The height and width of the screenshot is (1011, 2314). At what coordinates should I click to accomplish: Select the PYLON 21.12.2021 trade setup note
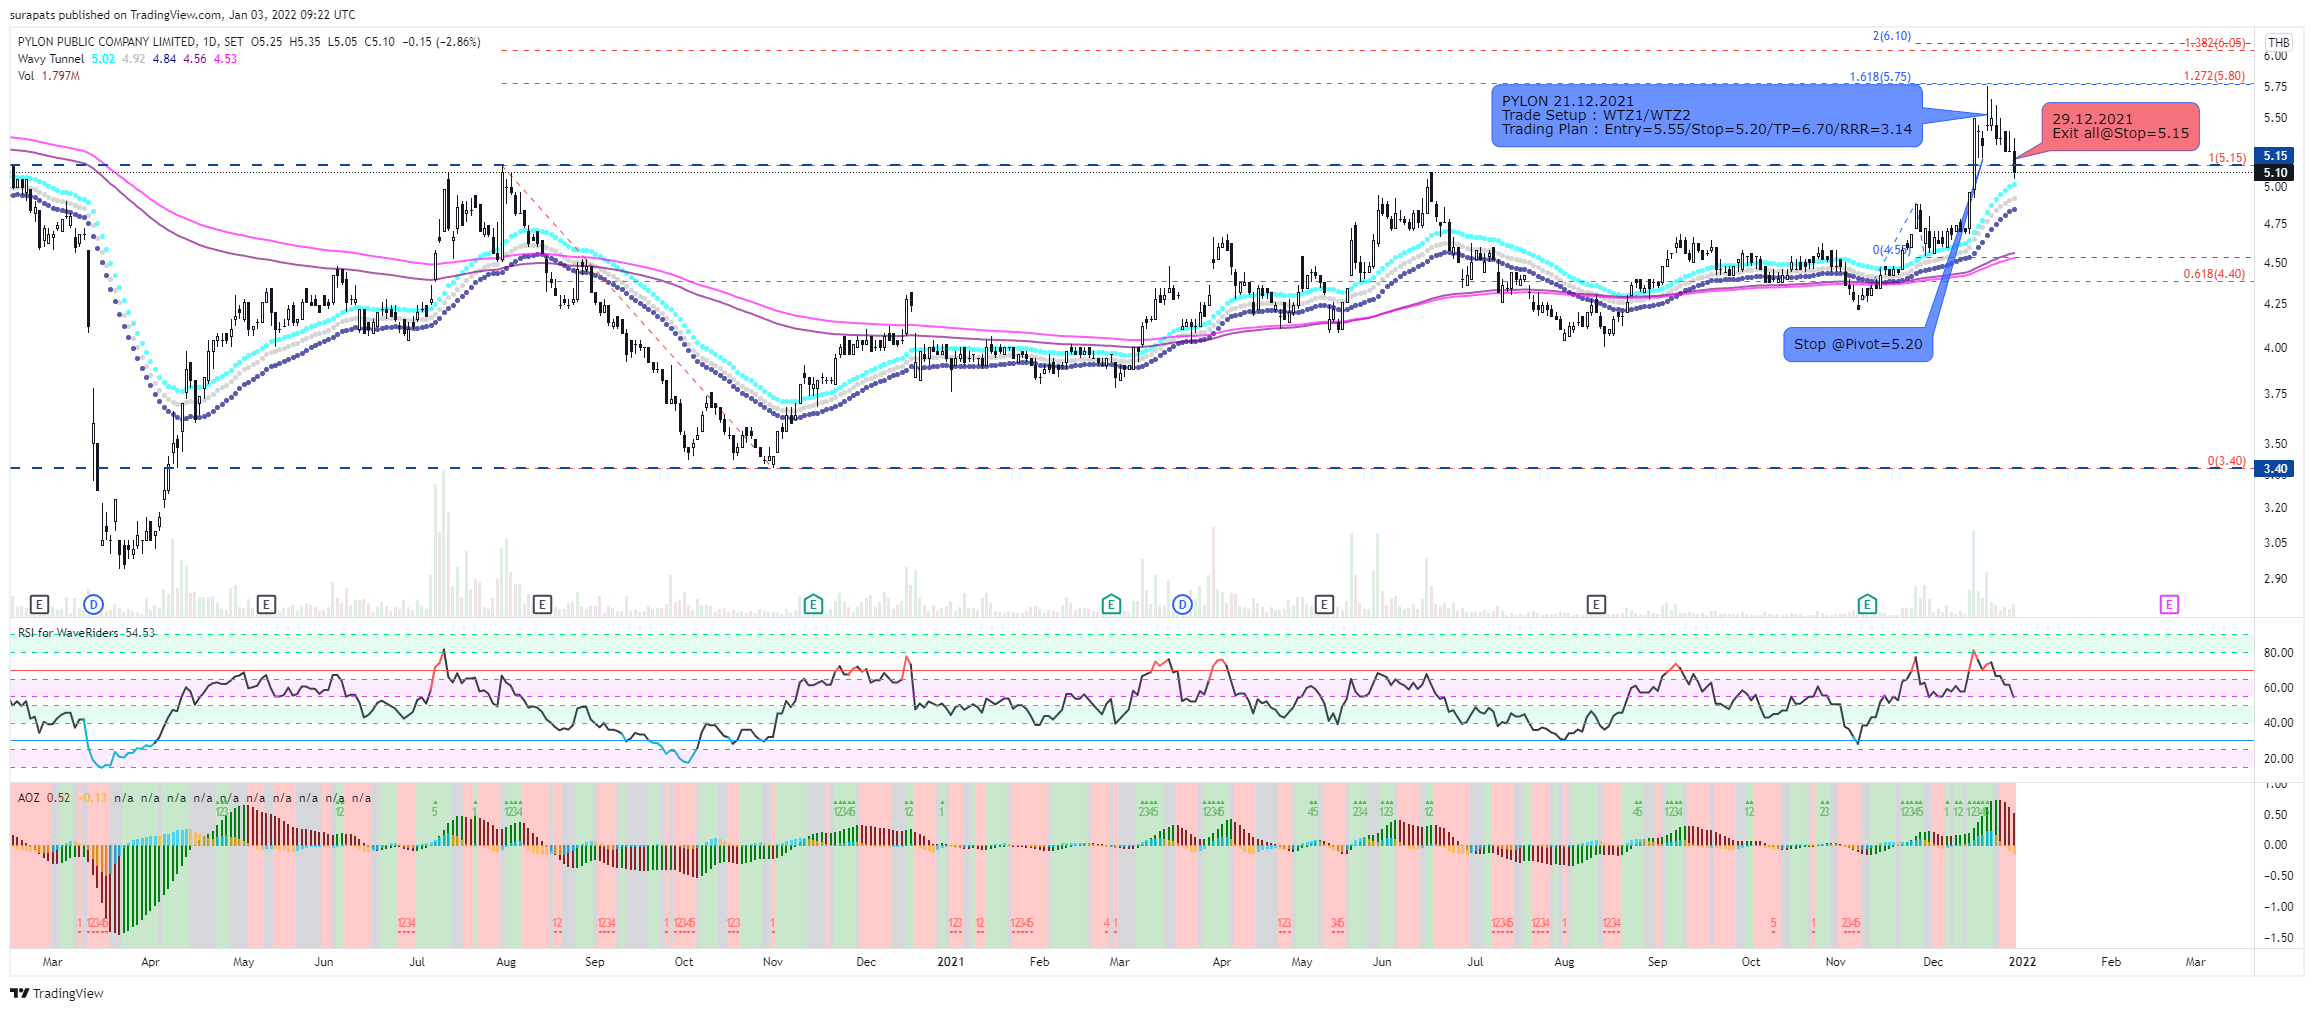click(1706, 115)
